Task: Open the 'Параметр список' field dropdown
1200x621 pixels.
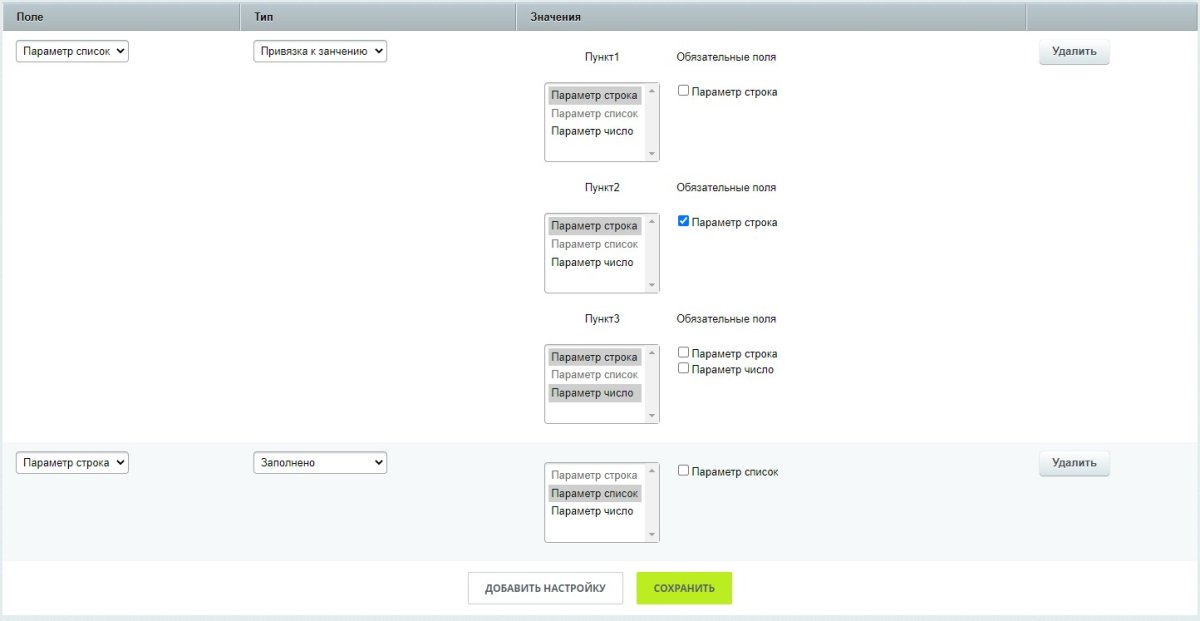Action: [72, 51]
